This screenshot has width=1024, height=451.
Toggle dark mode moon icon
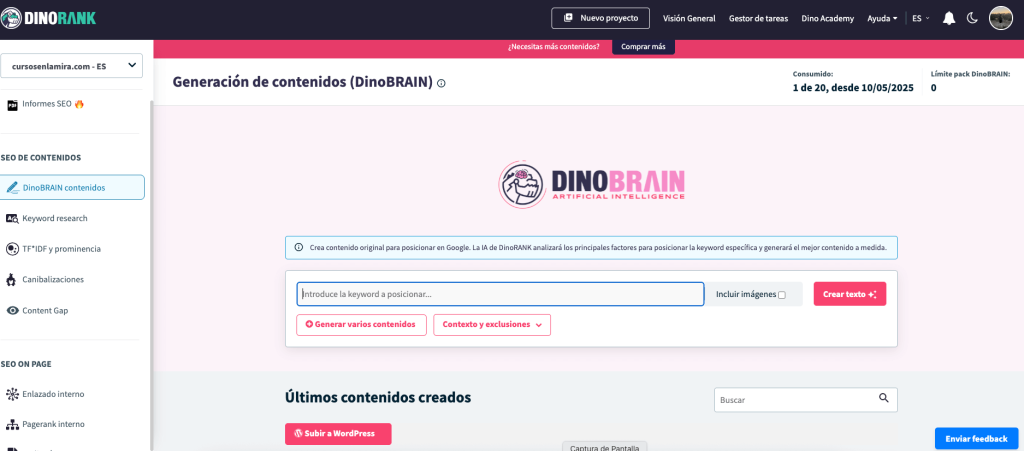[x=972, y=18]
